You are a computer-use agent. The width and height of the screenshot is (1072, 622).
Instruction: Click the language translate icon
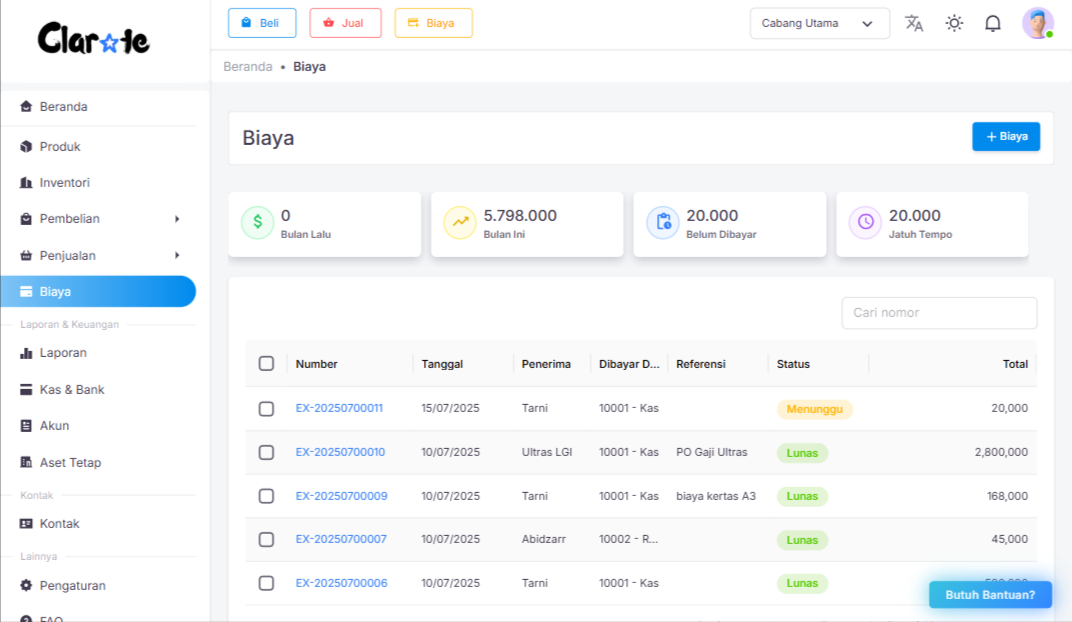914,23
